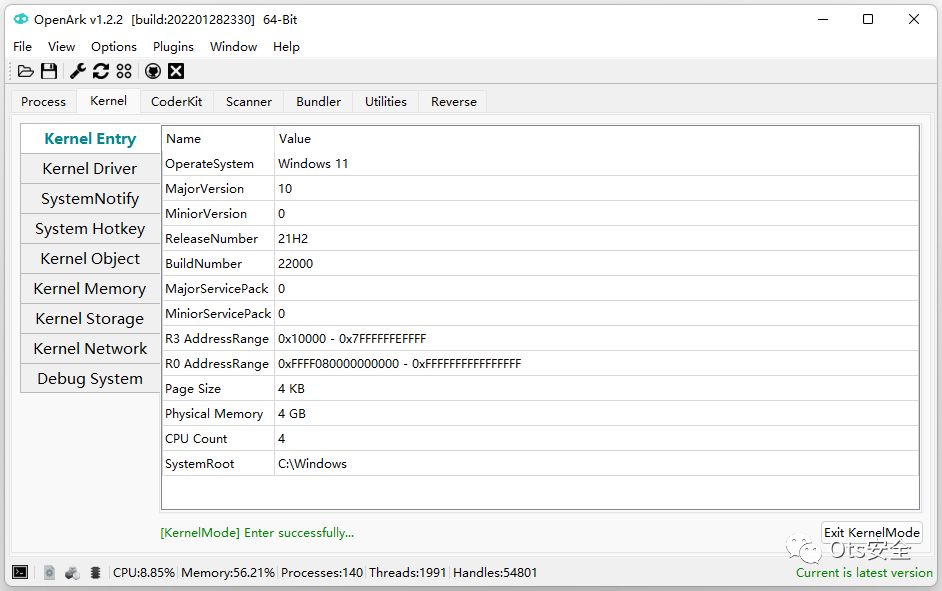Open the Plugins menu

point(173,47)
